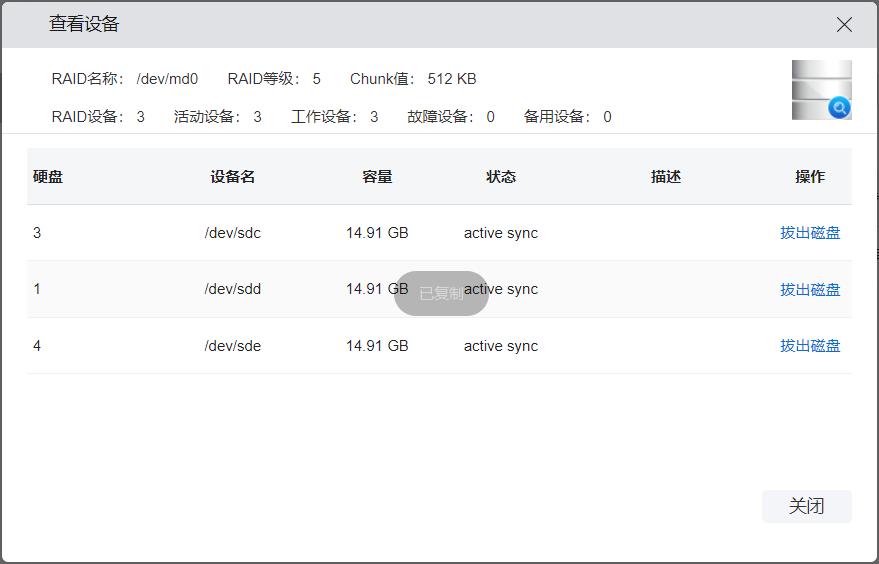Close the 查看设备 dialog with X icon
Viewport: 879px width, 564px height.
844,25
